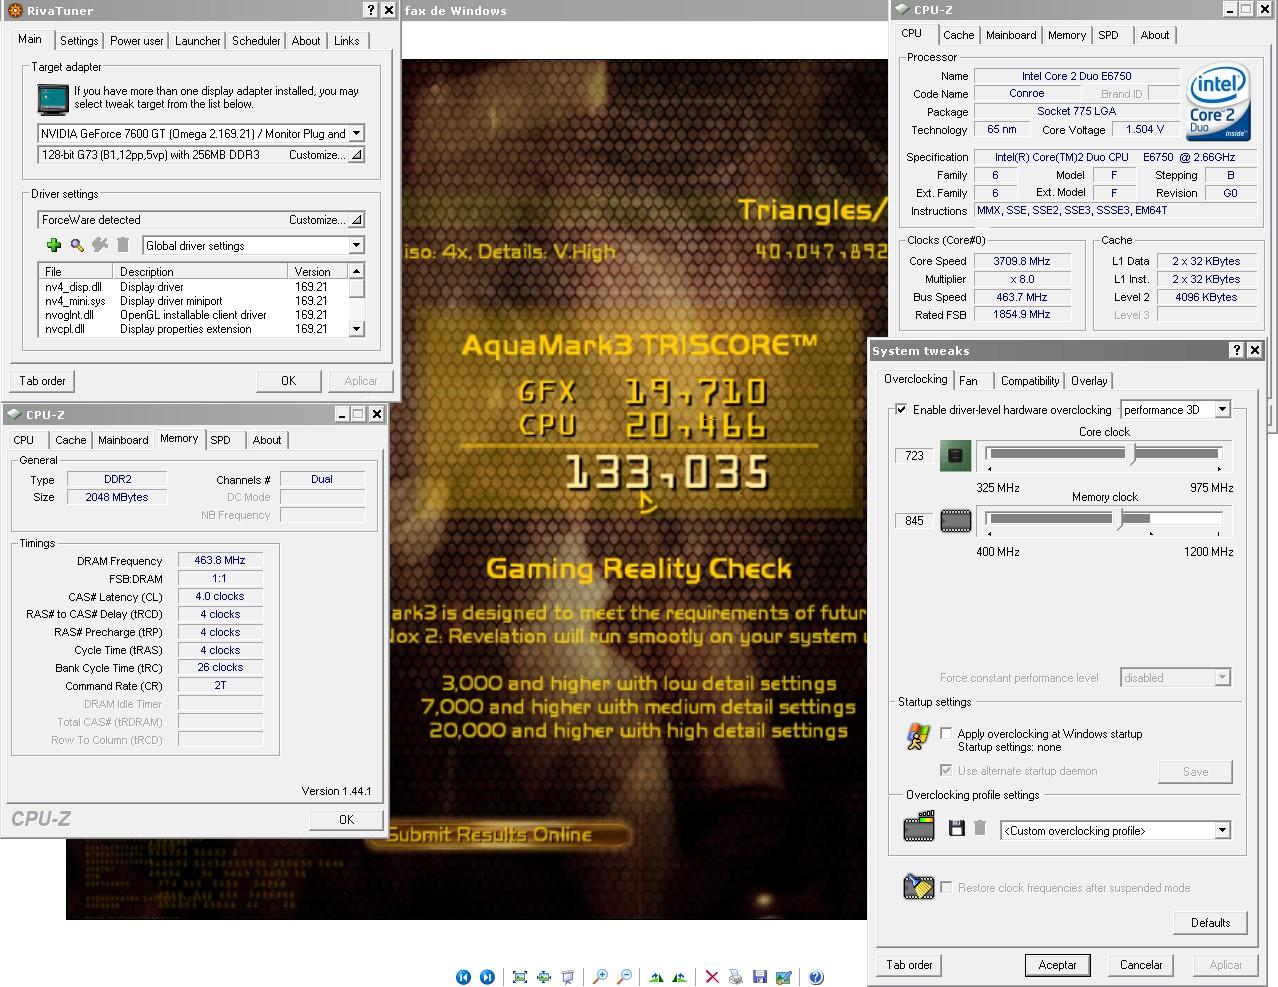The image size is (1278, 987).
Task: Open Compatibility tab in System tweaks
Action: (1030, 381)
